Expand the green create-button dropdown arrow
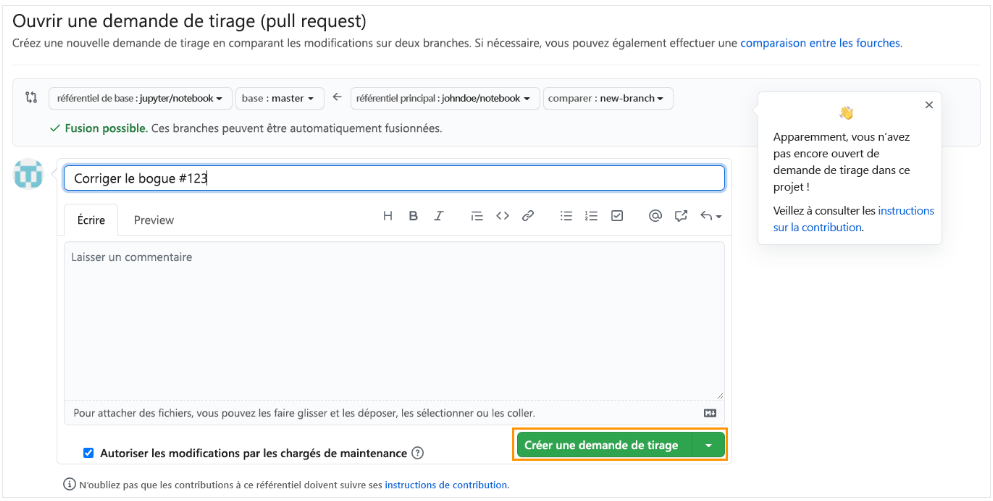 point(708,445)
